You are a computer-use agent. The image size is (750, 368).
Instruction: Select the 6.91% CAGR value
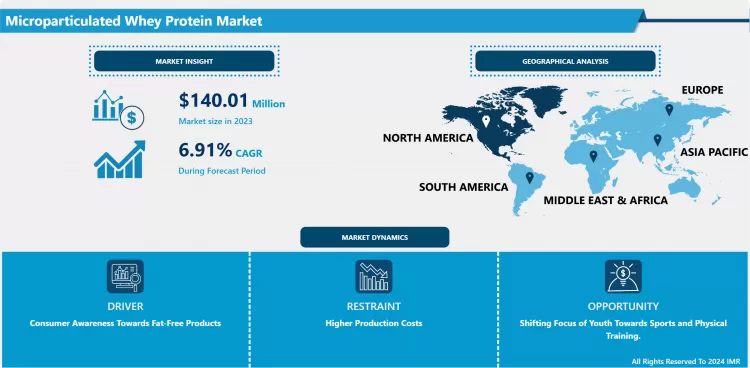221,151
